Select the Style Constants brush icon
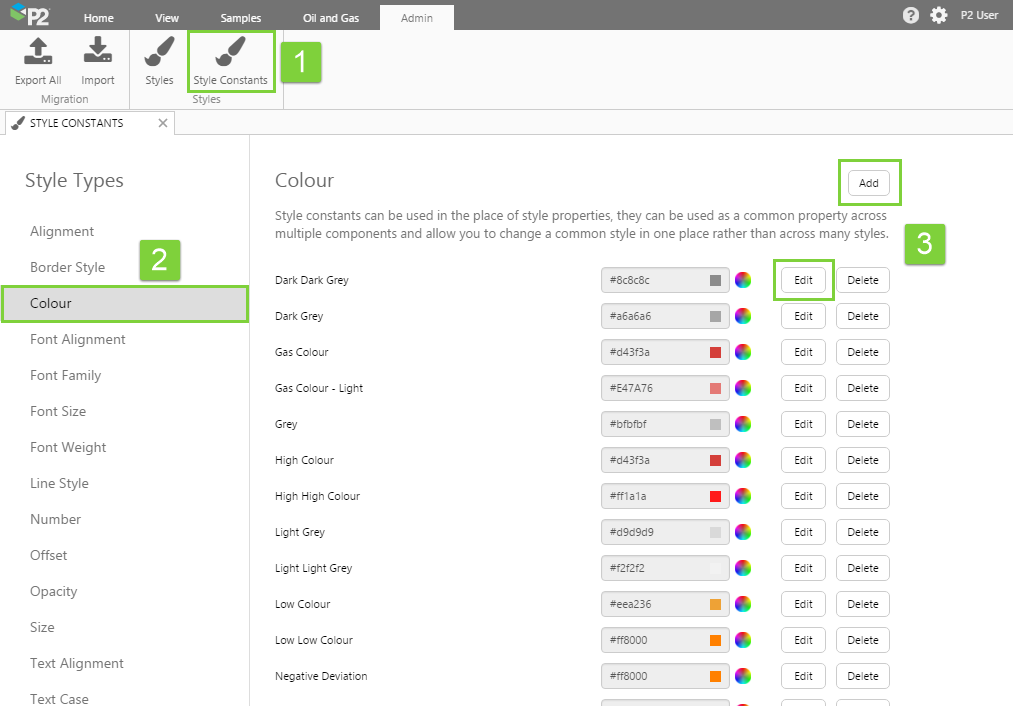 230,52
